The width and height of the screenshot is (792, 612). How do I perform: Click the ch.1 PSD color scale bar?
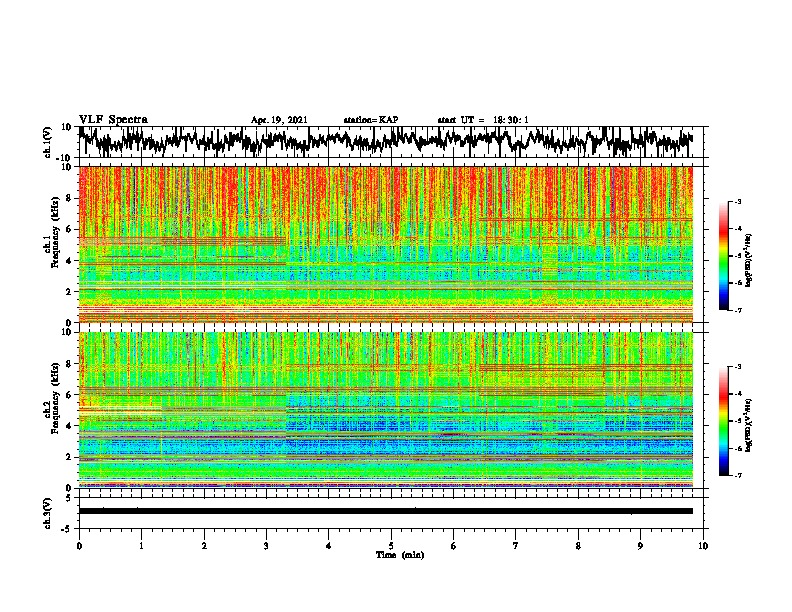pyautogui.click(x=723, y=256)
